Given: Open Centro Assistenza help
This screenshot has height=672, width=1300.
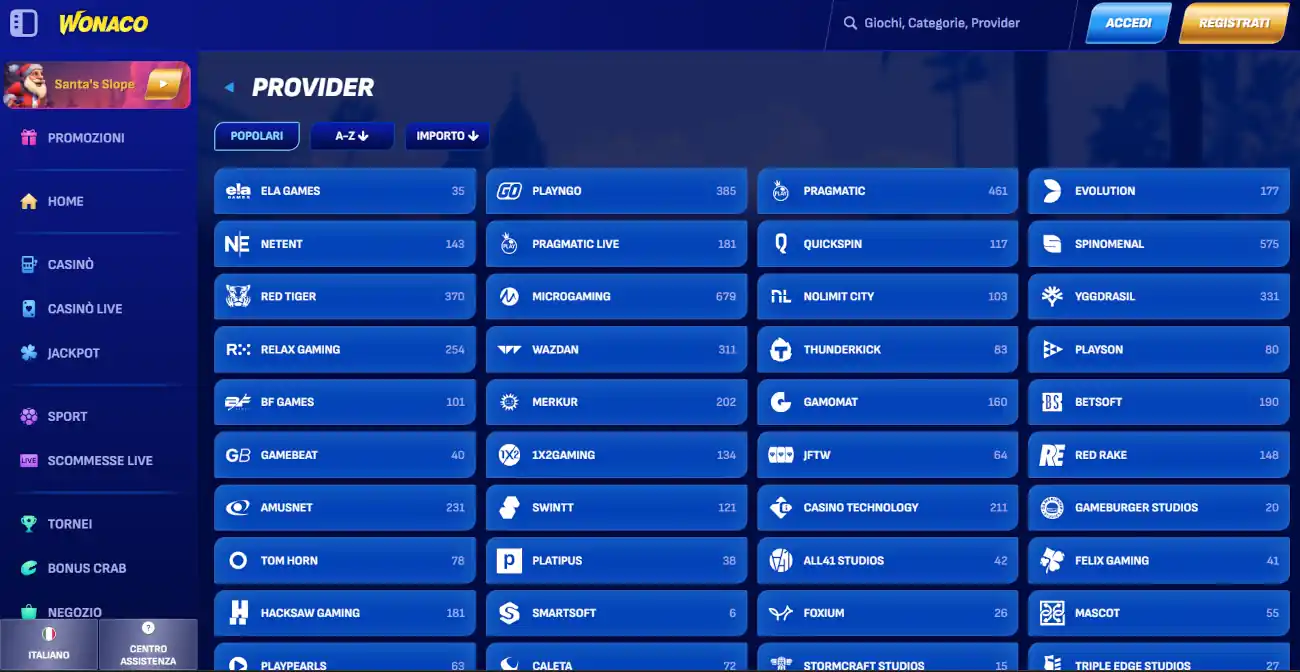Looking at the screenshot, I should [x=148, y=644].
